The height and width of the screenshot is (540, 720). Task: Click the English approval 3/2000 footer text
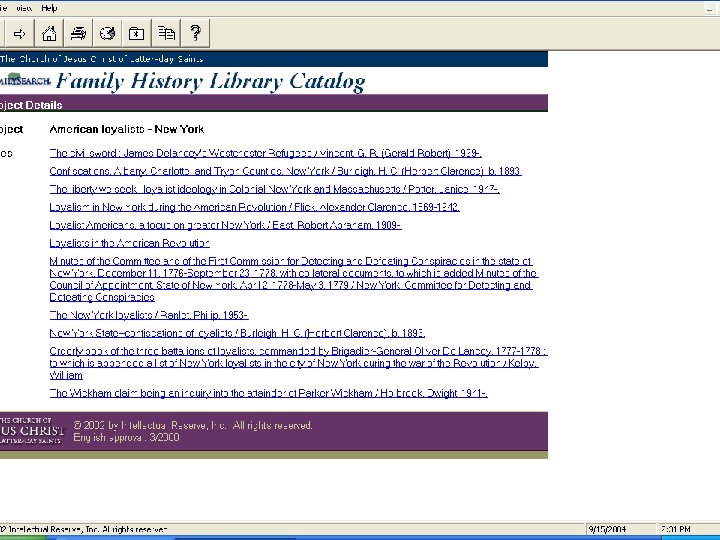pos(126,438)
